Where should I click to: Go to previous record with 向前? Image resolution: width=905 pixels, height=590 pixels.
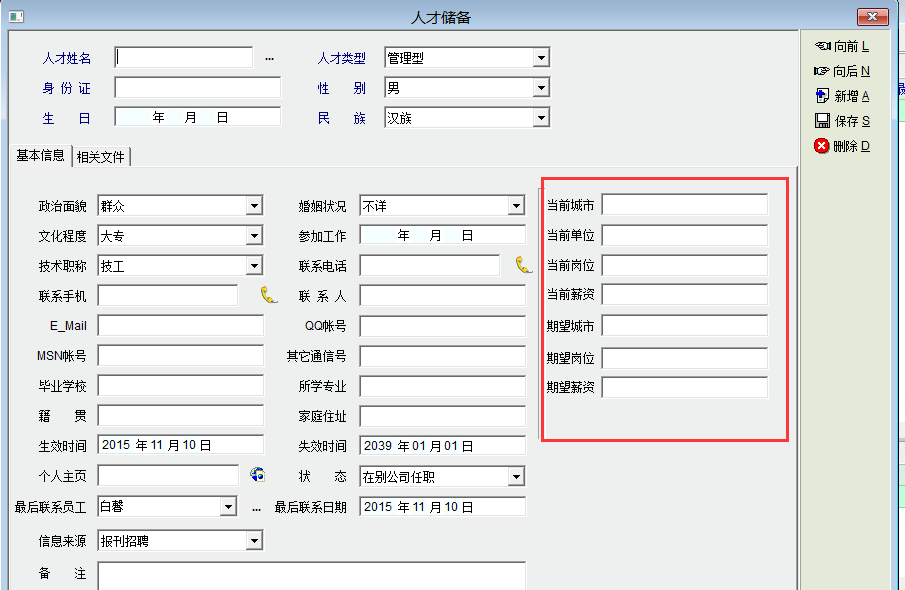tap(841, 46)
